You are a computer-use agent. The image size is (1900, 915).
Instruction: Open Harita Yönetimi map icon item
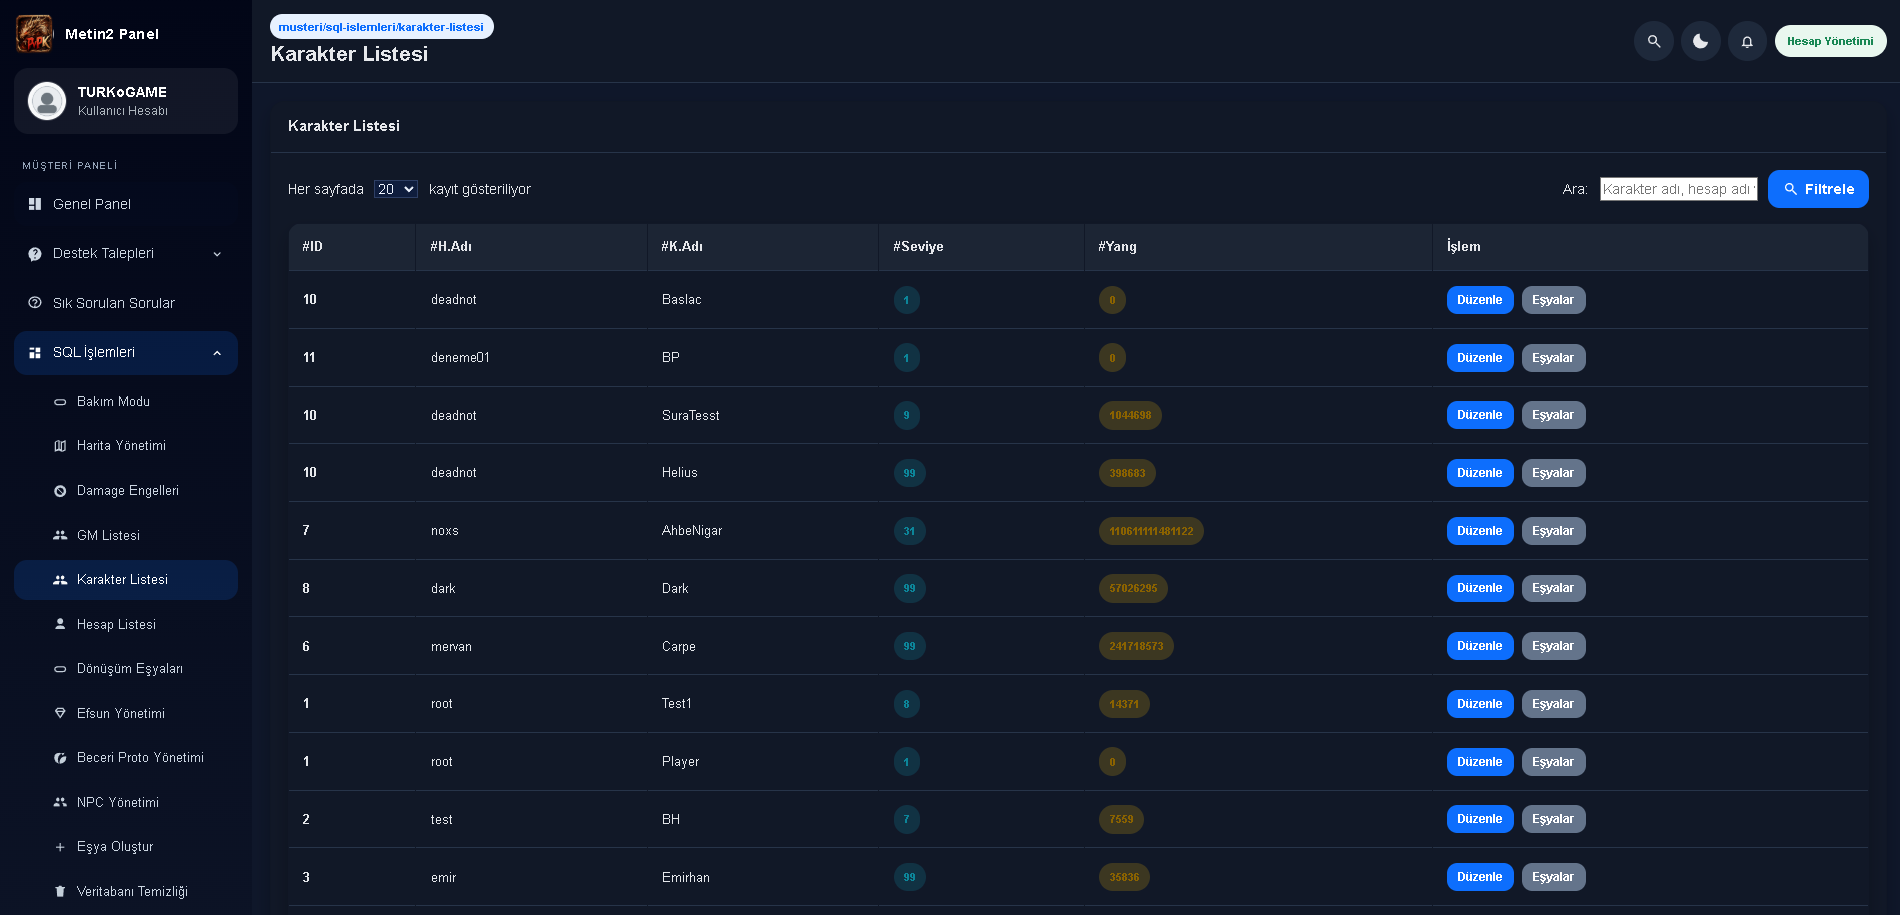coord(60,446)
